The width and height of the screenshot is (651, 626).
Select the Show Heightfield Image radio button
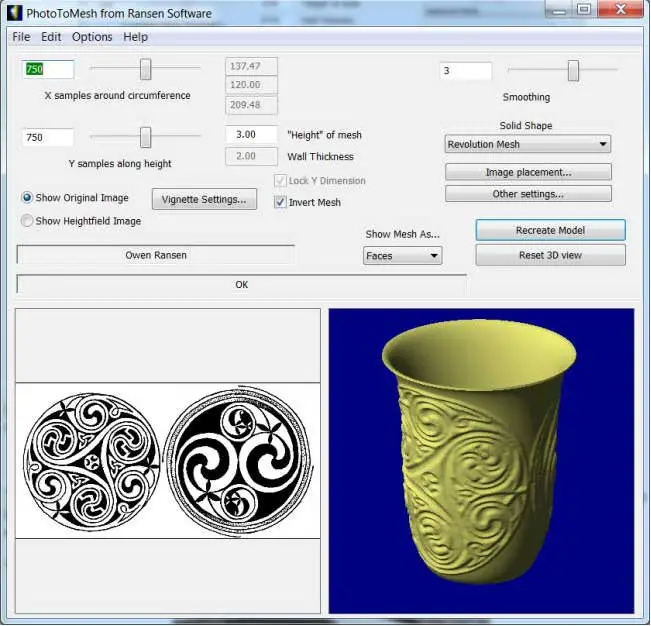coord(27,221)
